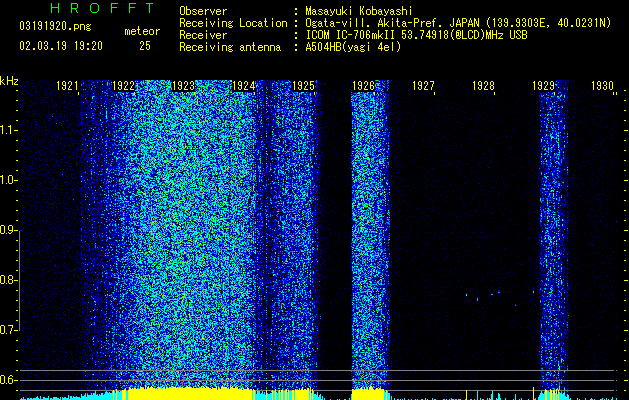
Task: Click the 1923 time marker
Action: (x=183, y=86)
